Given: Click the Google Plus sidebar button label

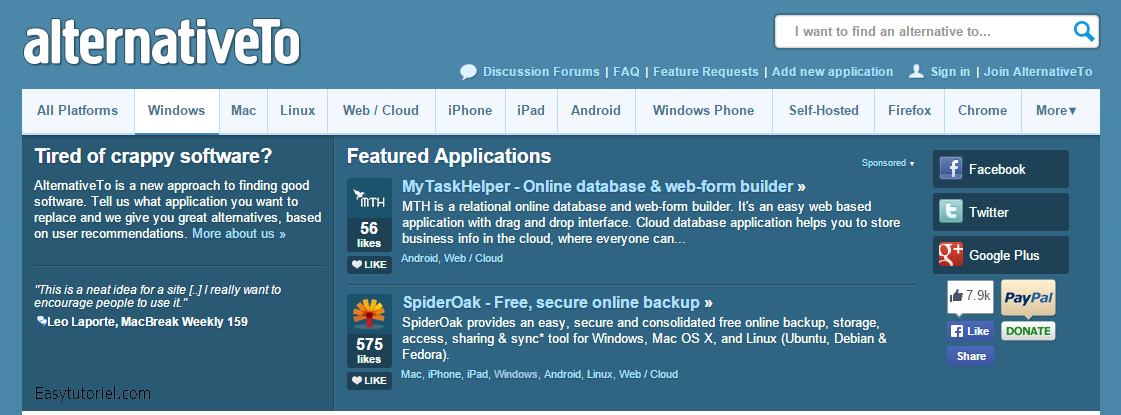Looking at the screenshot, I should pos(1004,255).
